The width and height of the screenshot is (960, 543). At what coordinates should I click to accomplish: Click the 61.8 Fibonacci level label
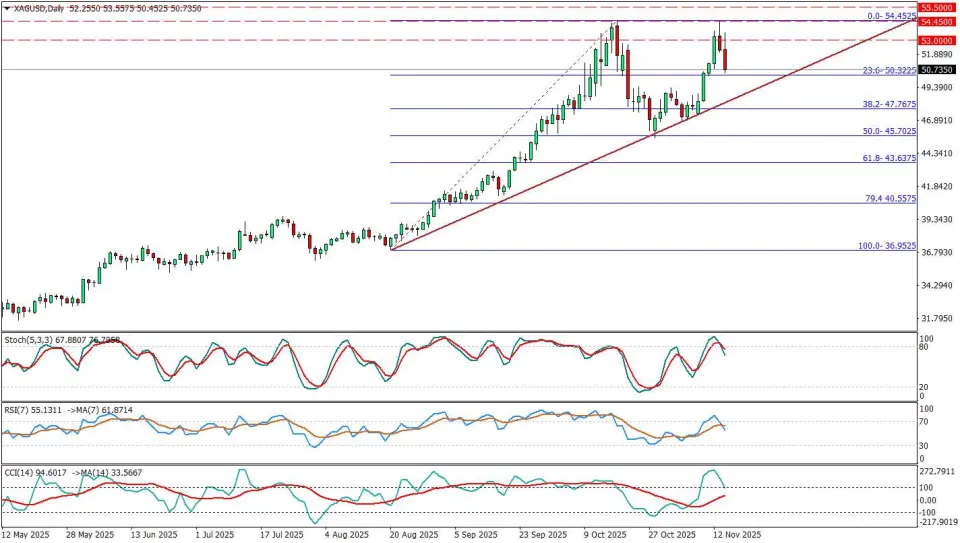pyautogui.click(x=889, y=158)
